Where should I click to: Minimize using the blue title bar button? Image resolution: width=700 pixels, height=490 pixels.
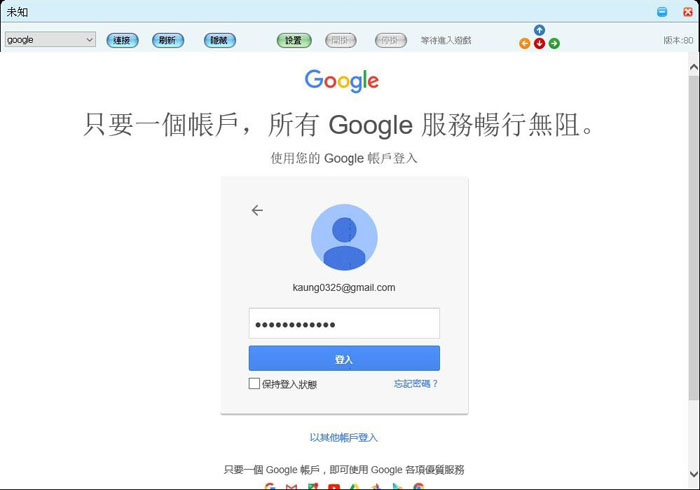coord(662,12)
